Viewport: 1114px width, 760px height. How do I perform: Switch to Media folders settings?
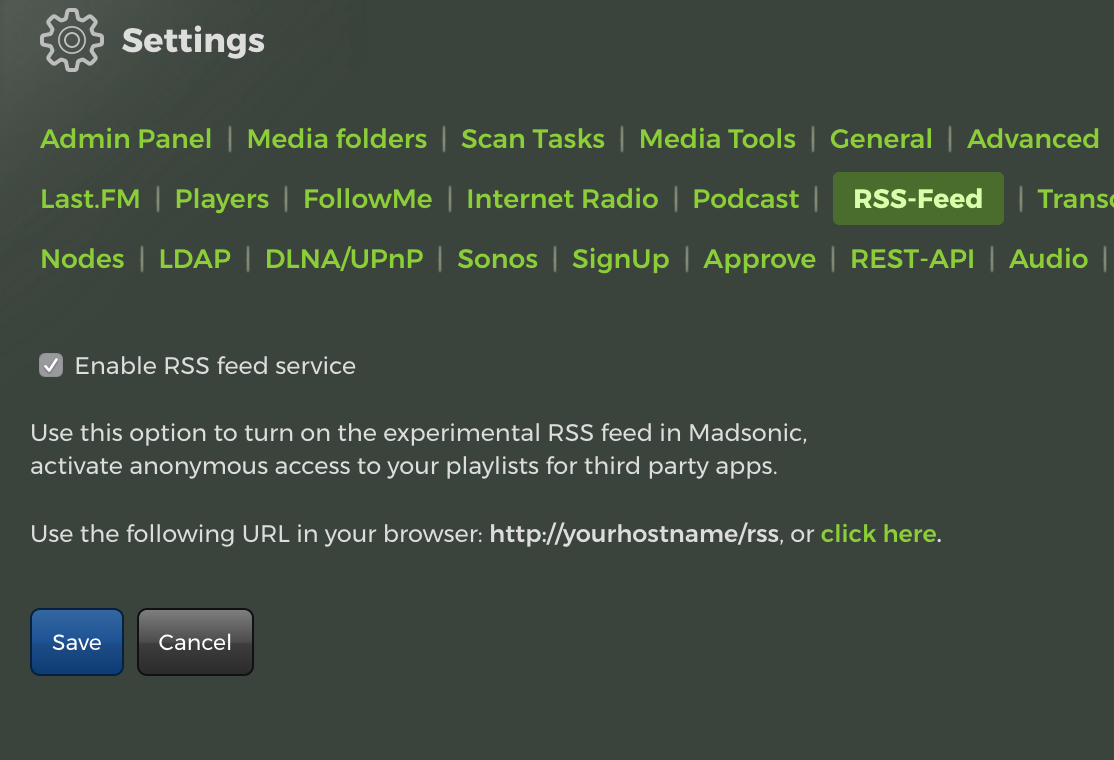tap(337, 139)
